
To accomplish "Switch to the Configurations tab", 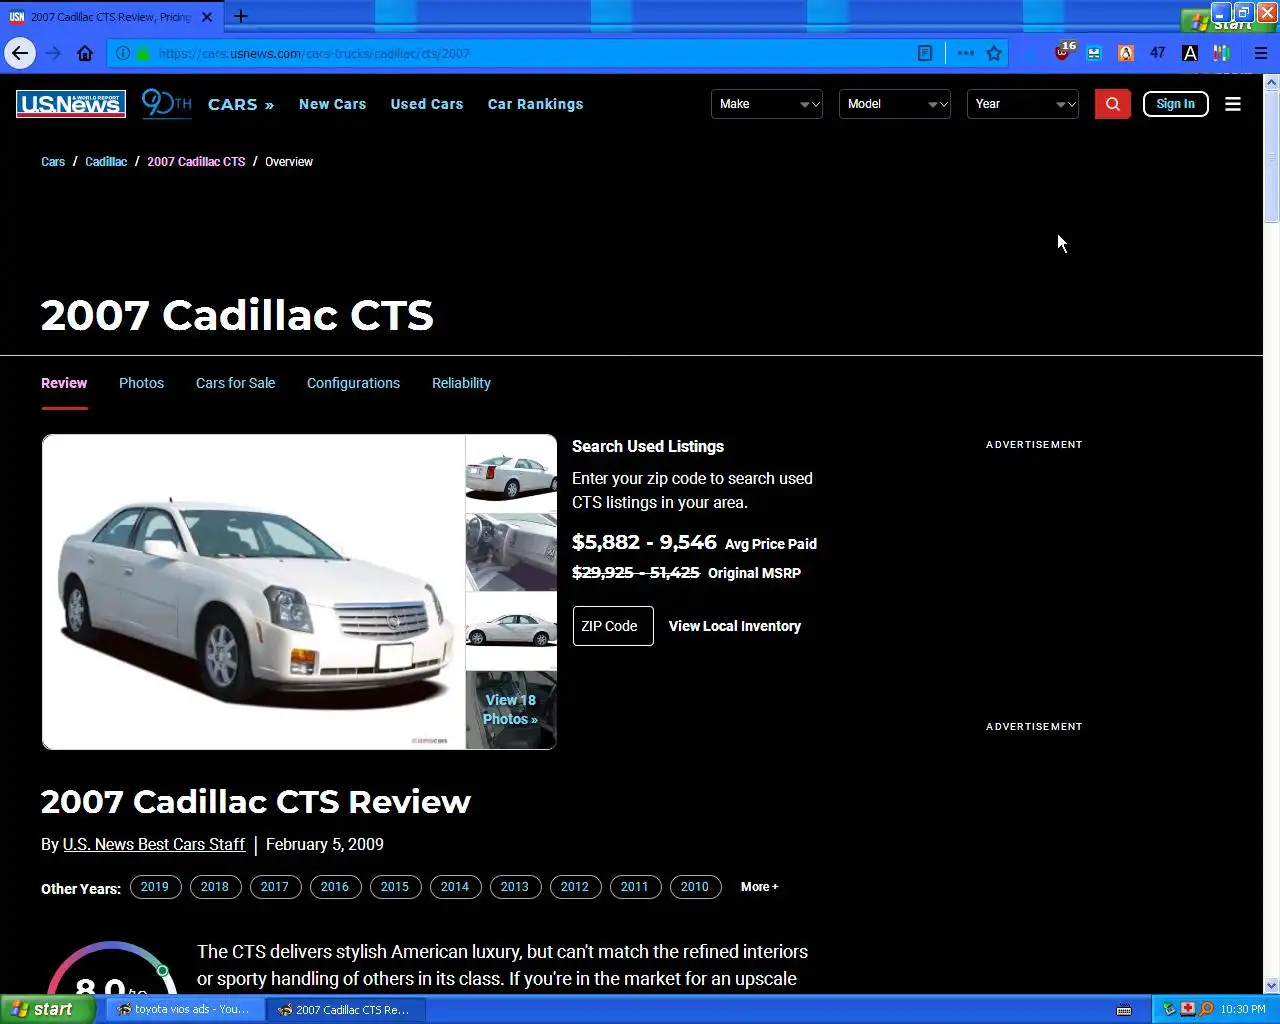I will tap(353, 383).
